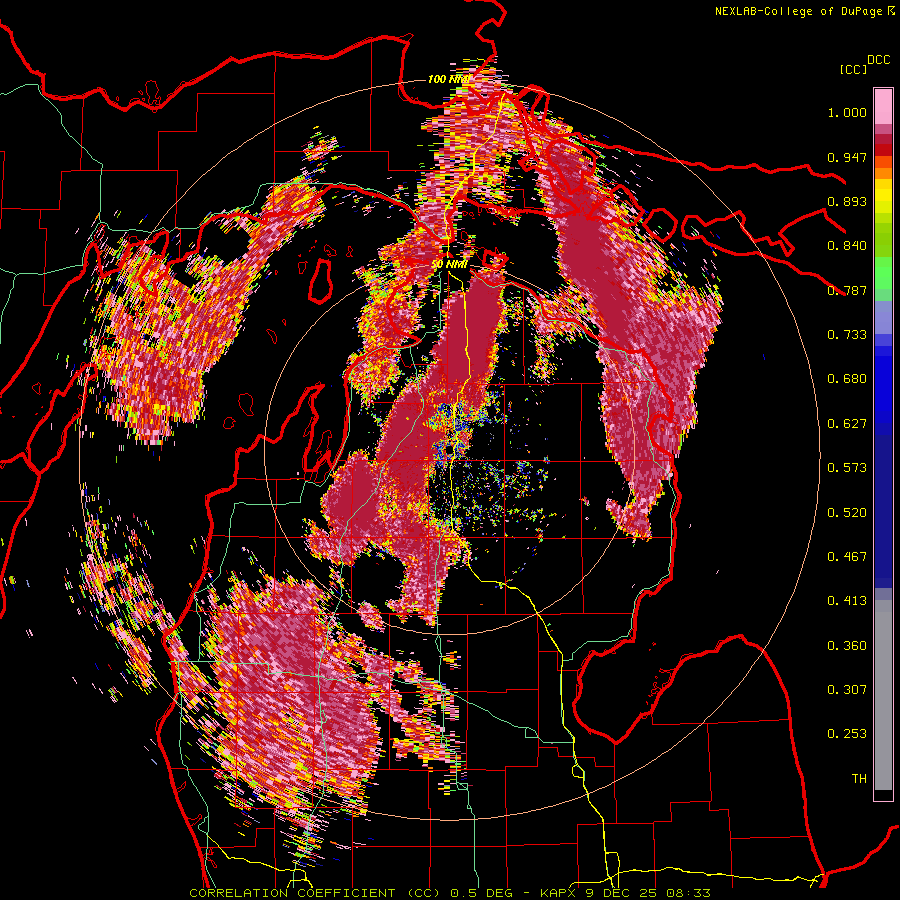The height and width of the screenshot is (900, 900).
Task: Click the NEXLAB-College of DuPage credit text
Action: click(798, 11)
